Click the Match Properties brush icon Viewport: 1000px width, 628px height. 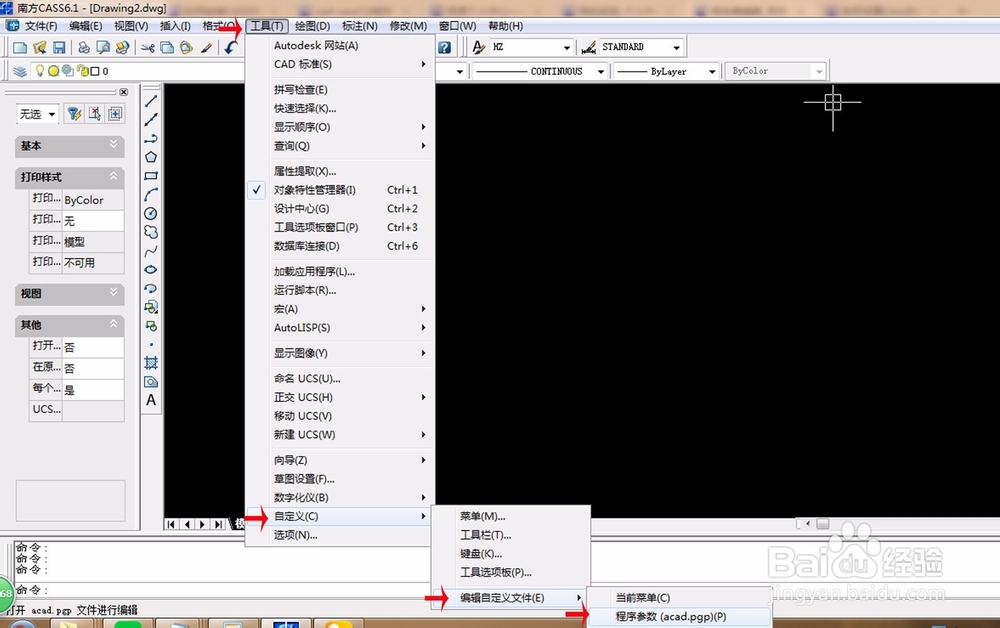pyautogui.click(x=206, y=48)
